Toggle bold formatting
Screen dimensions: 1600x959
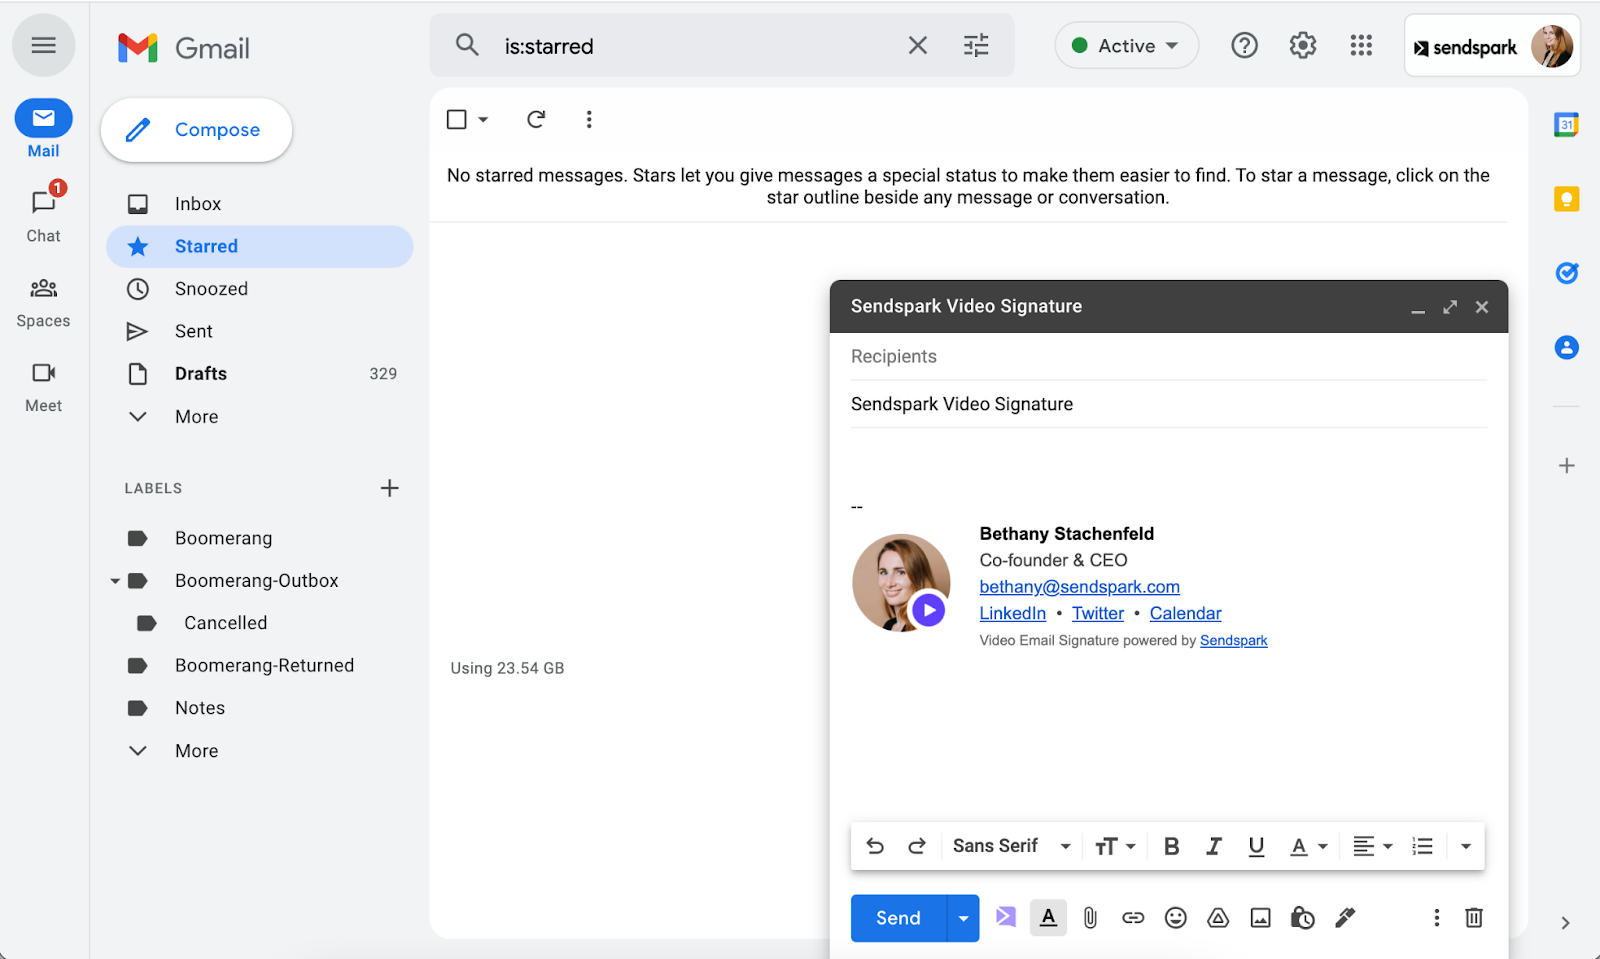[x=1171, y=847]
